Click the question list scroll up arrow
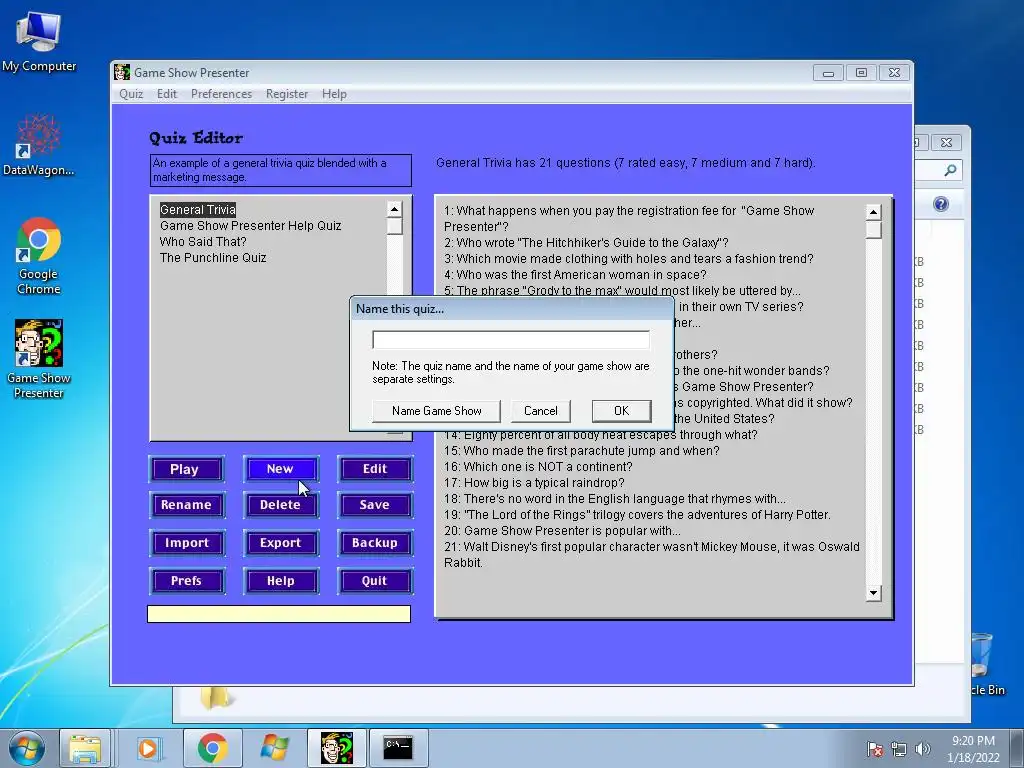The height and width of the screenshot is (768, 1024). coord(874,212)
